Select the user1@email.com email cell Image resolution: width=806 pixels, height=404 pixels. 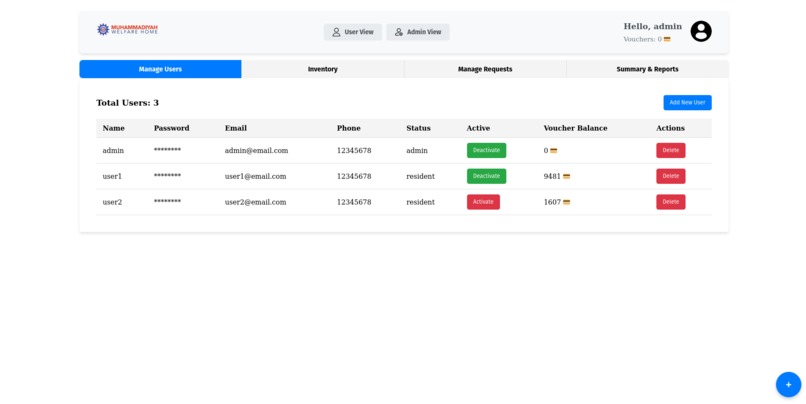click(255, 176)
